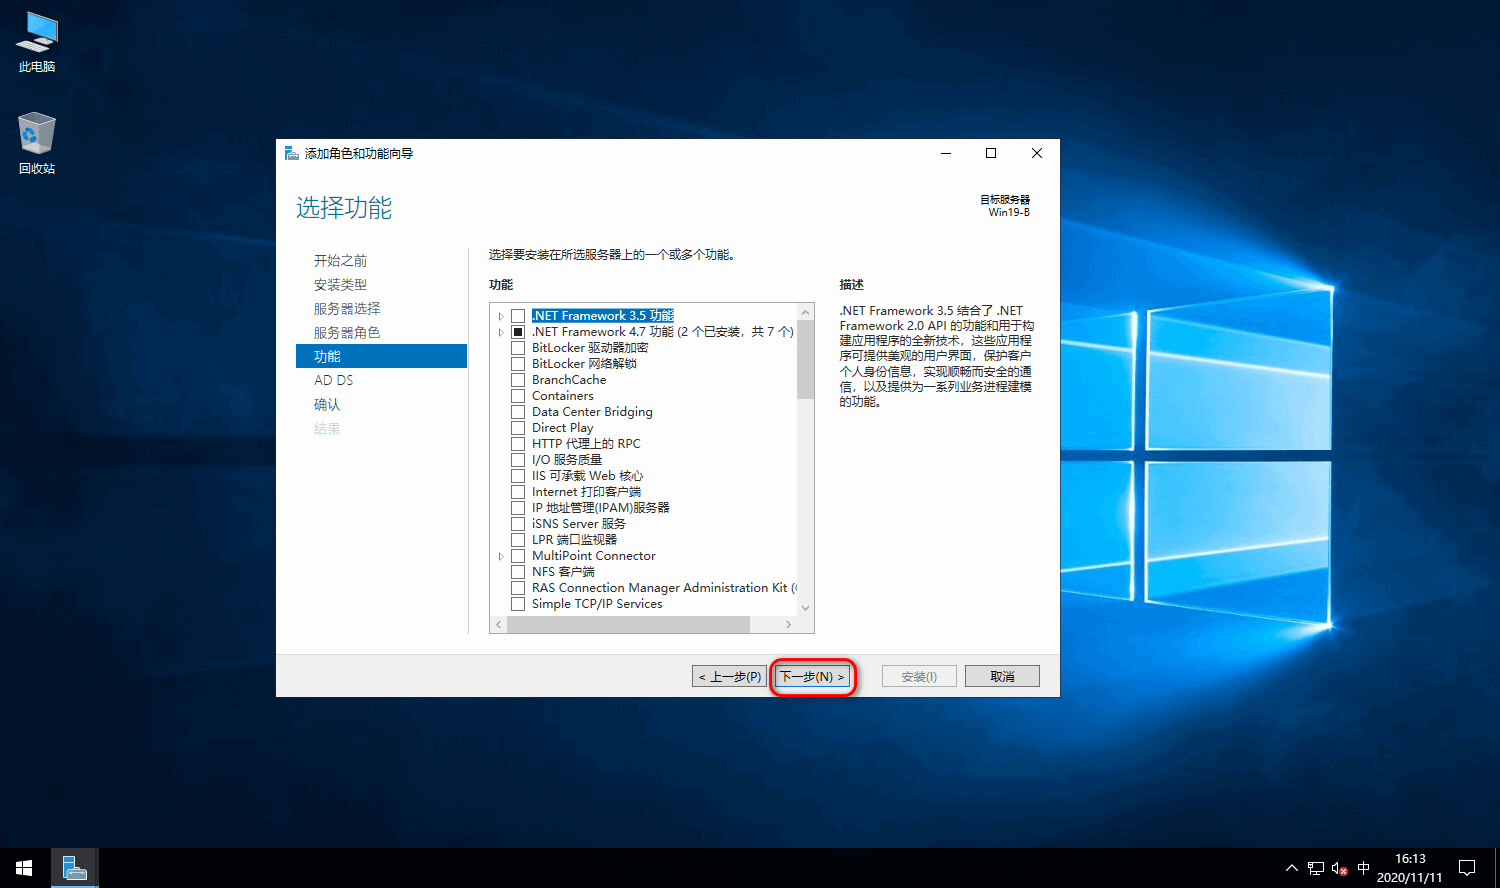Tick Data Center Bridging checkbox
1500x888 pixels.
coord(518,412)
